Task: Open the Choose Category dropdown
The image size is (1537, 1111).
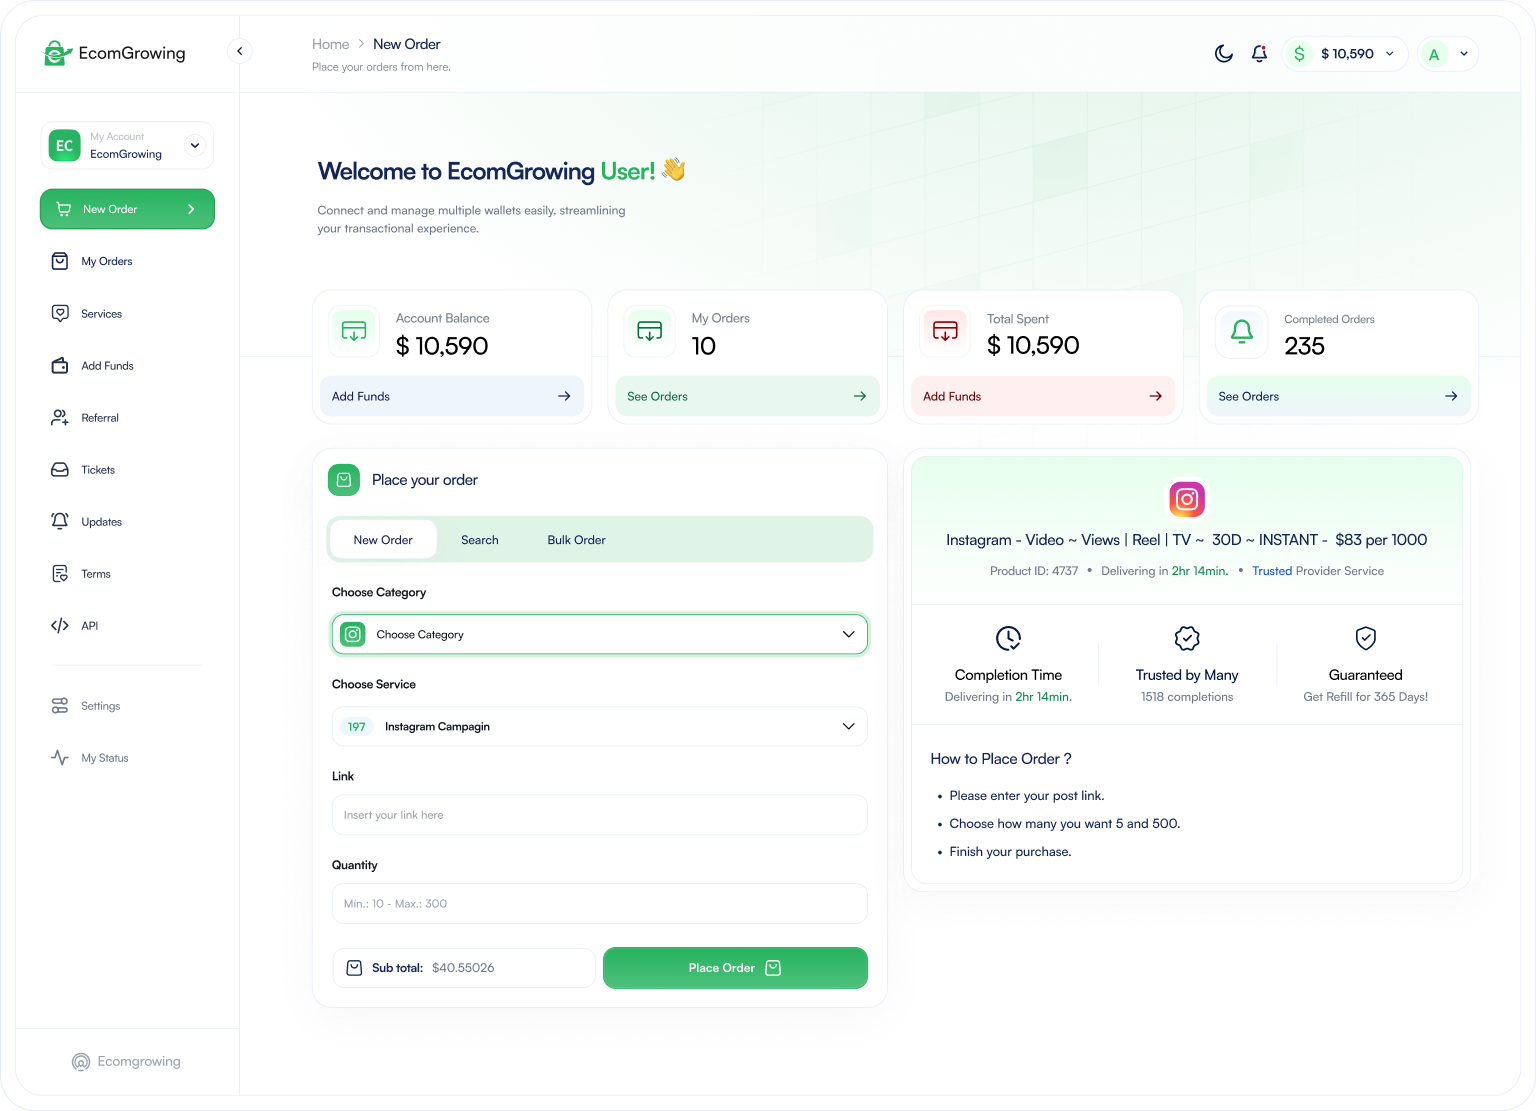Action: (599, 635)
